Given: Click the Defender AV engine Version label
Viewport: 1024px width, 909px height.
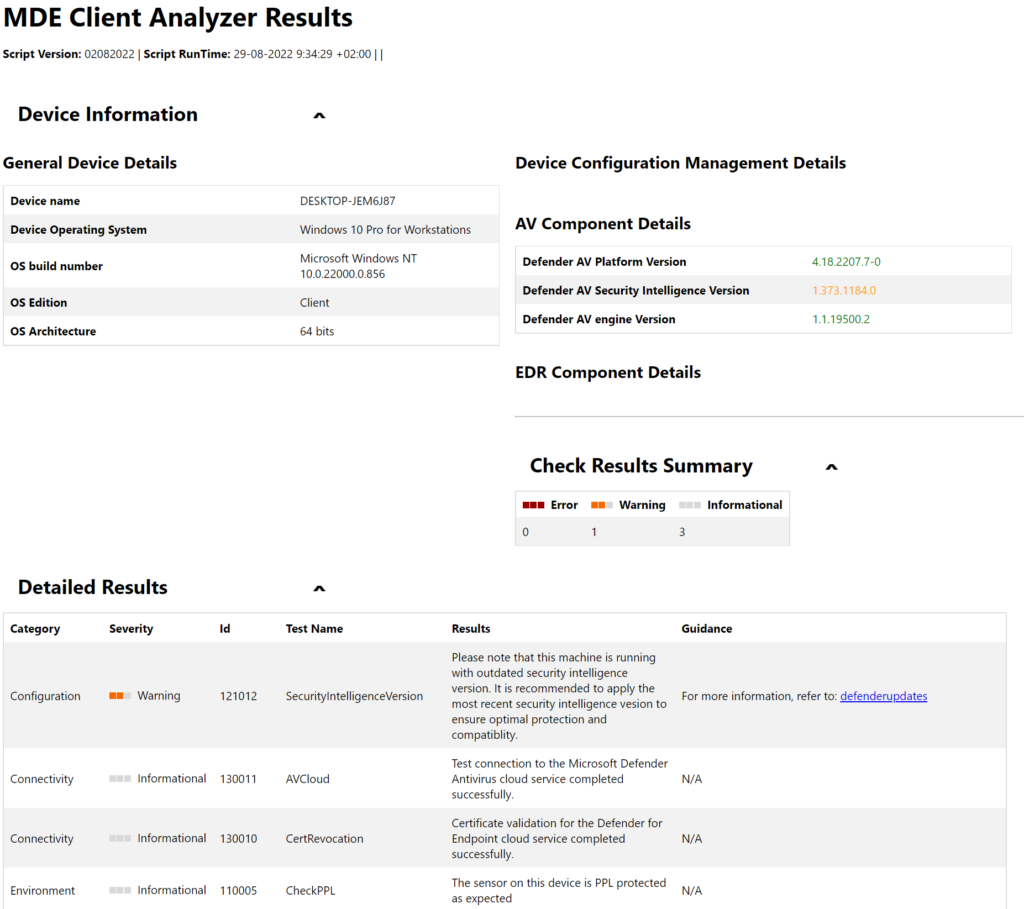Looking at the screenshot, I should point(599,319).
